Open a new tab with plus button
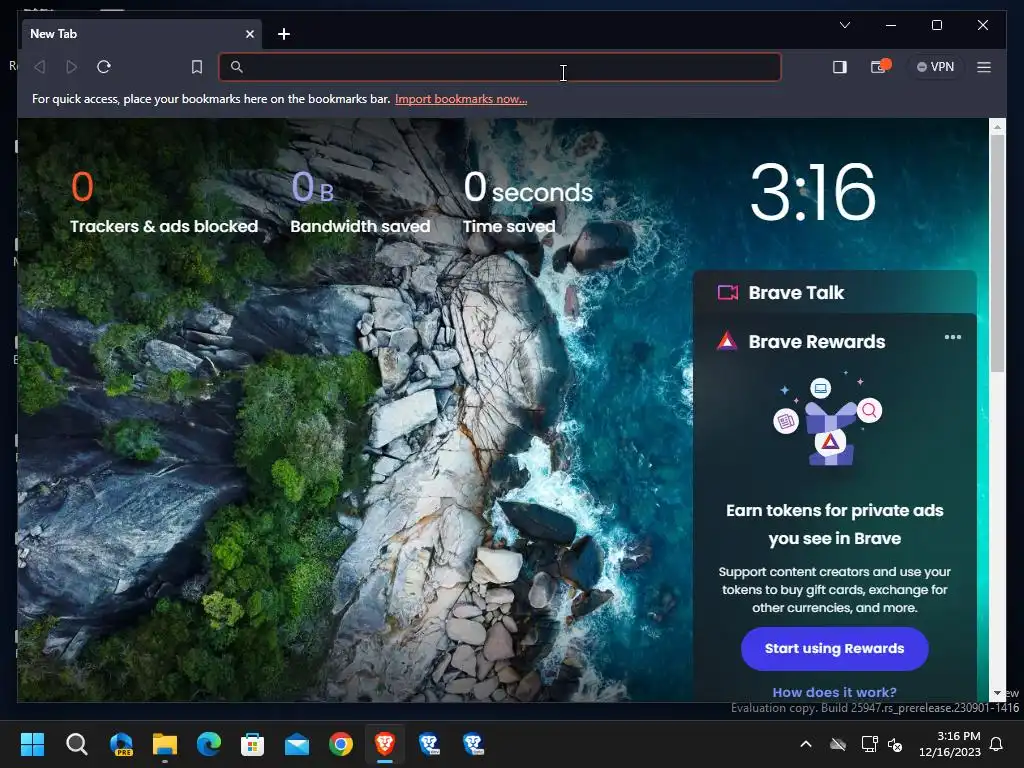This screenshot has width=1024, height=768. click(x=283, y=34)
